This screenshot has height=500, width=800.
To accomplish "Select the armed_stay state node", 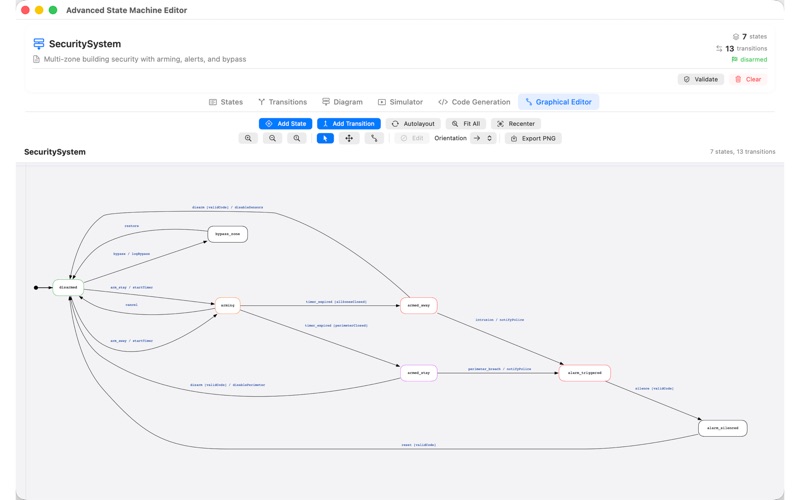I will click(418, 373).
